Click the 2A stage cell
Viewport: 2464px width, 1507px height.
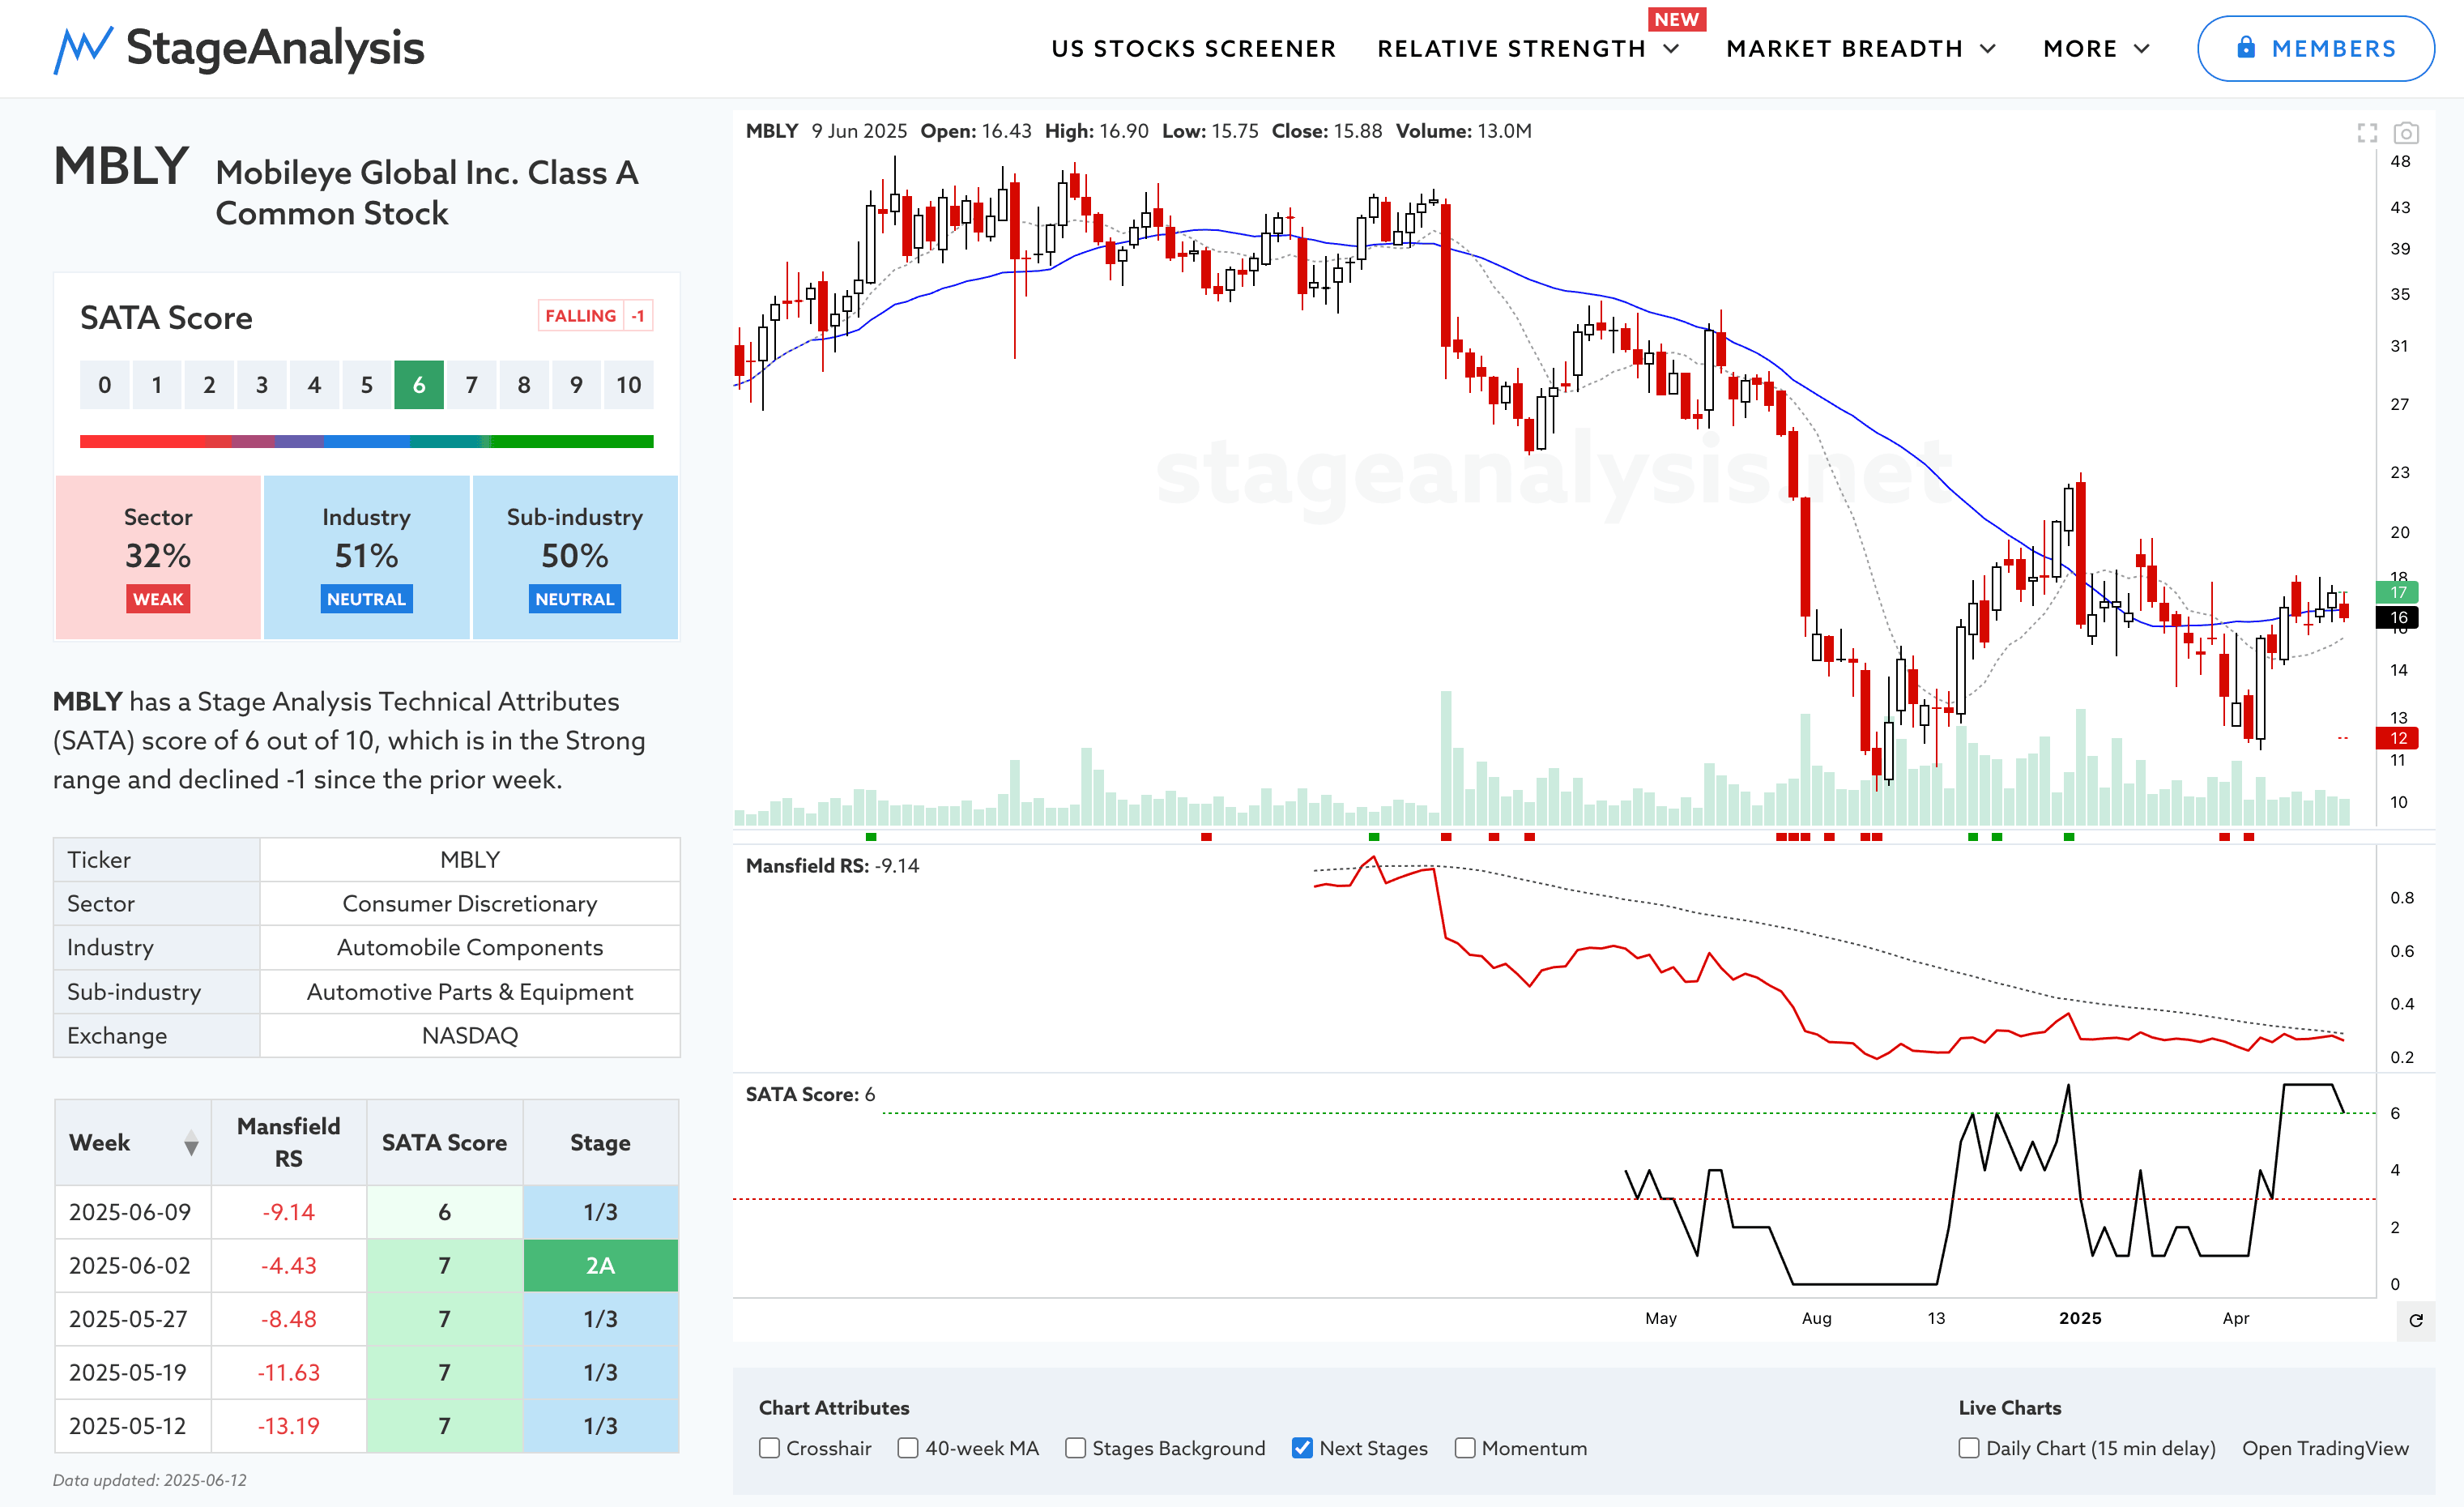600,1266
